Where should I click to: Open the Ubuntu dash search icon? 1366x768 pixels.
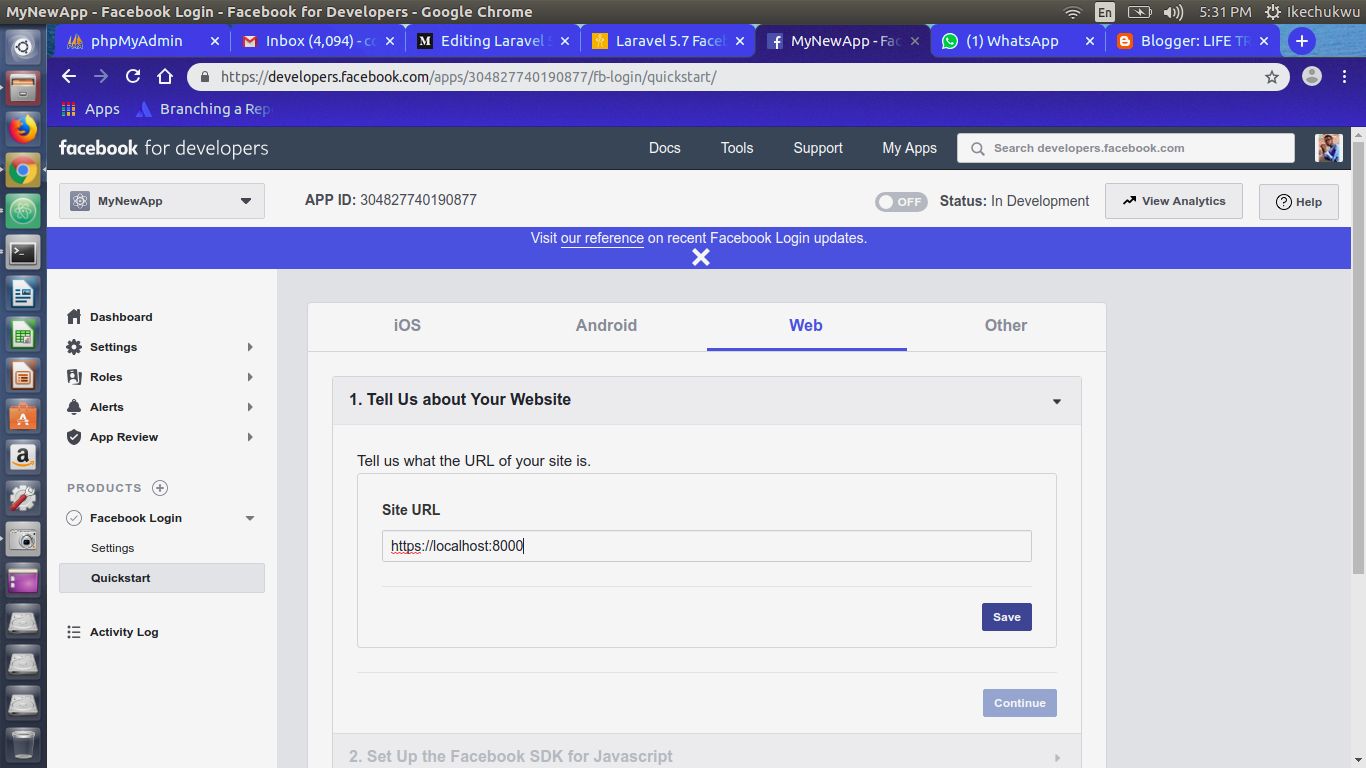point(23,46)
